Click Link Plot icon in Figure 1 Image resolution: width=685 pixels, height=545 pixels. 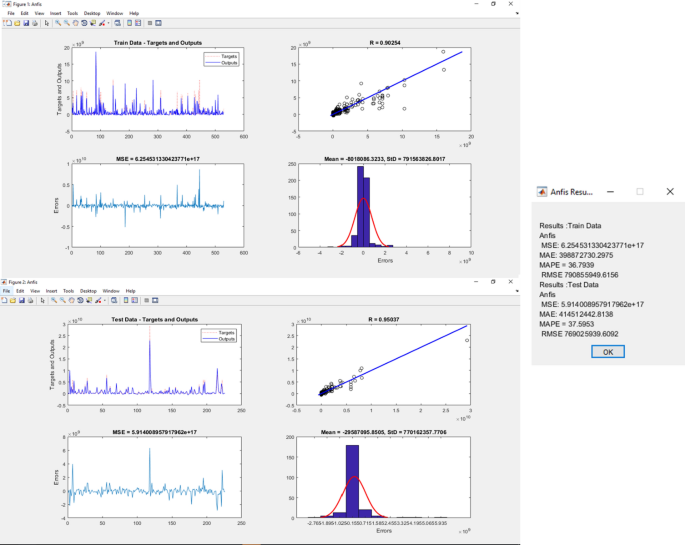118,23
